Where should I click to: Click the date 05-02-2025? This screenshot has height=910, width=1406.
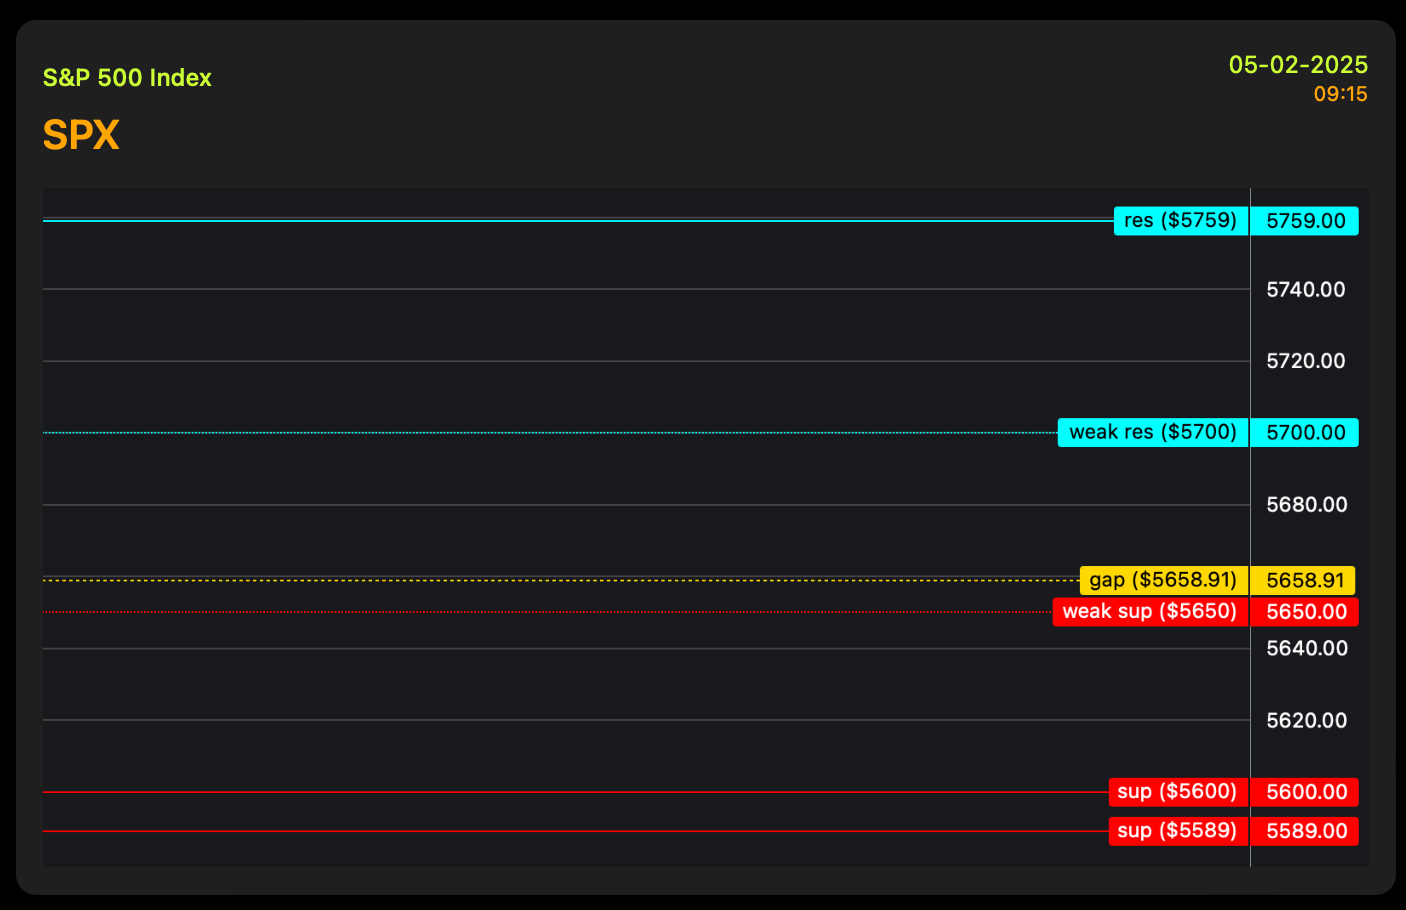1298,65
